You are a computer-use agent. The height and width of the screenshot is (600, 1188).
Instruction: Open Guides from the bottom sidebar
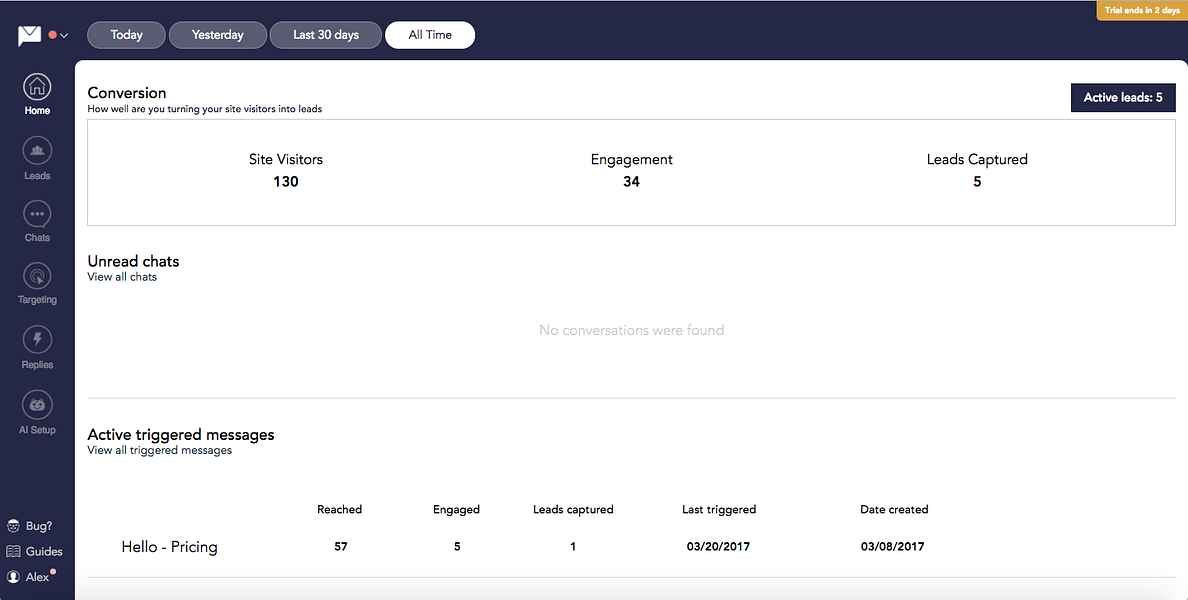coord(36,551)
